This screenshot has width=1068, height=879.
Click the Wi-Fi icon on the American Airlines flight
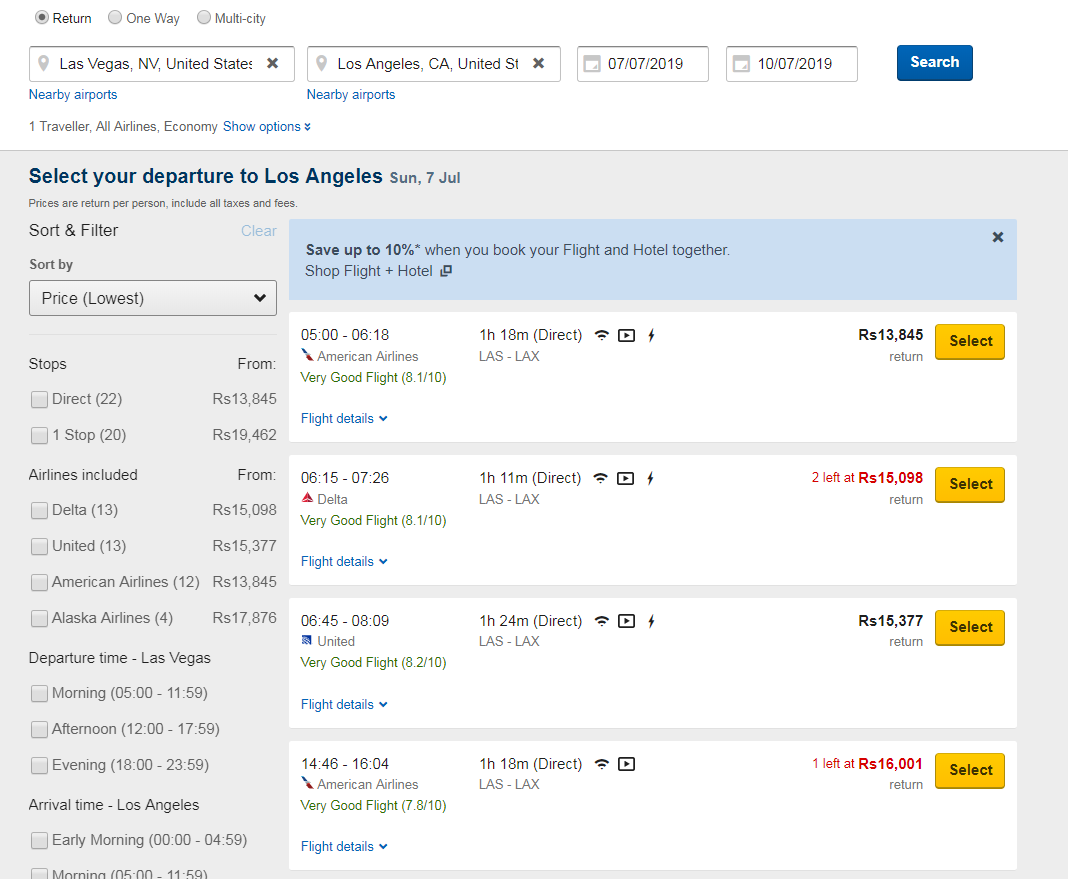pyautogui.click(x=601, y=335)
